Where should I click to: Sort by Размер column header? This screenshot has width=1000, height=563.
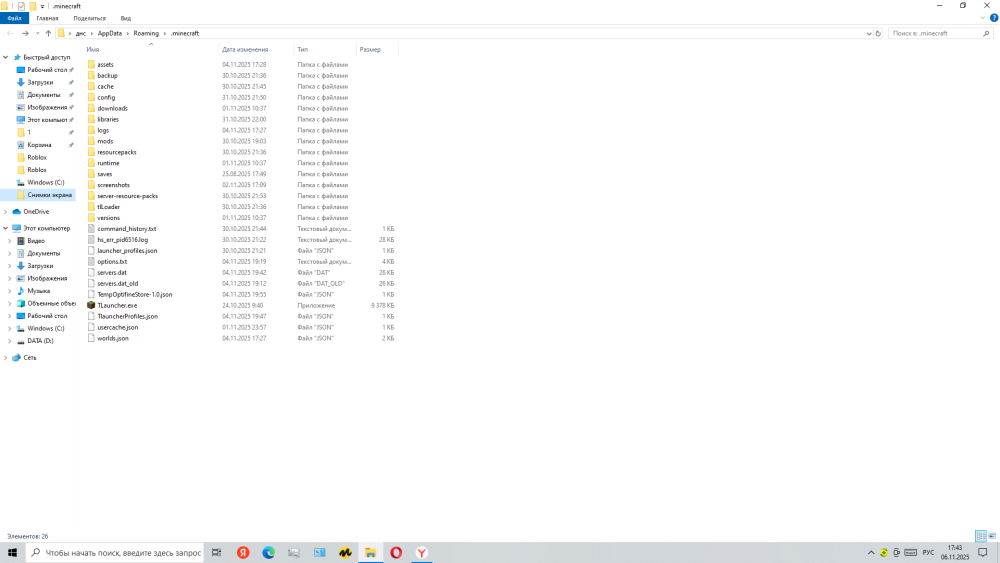pos(370,50)
